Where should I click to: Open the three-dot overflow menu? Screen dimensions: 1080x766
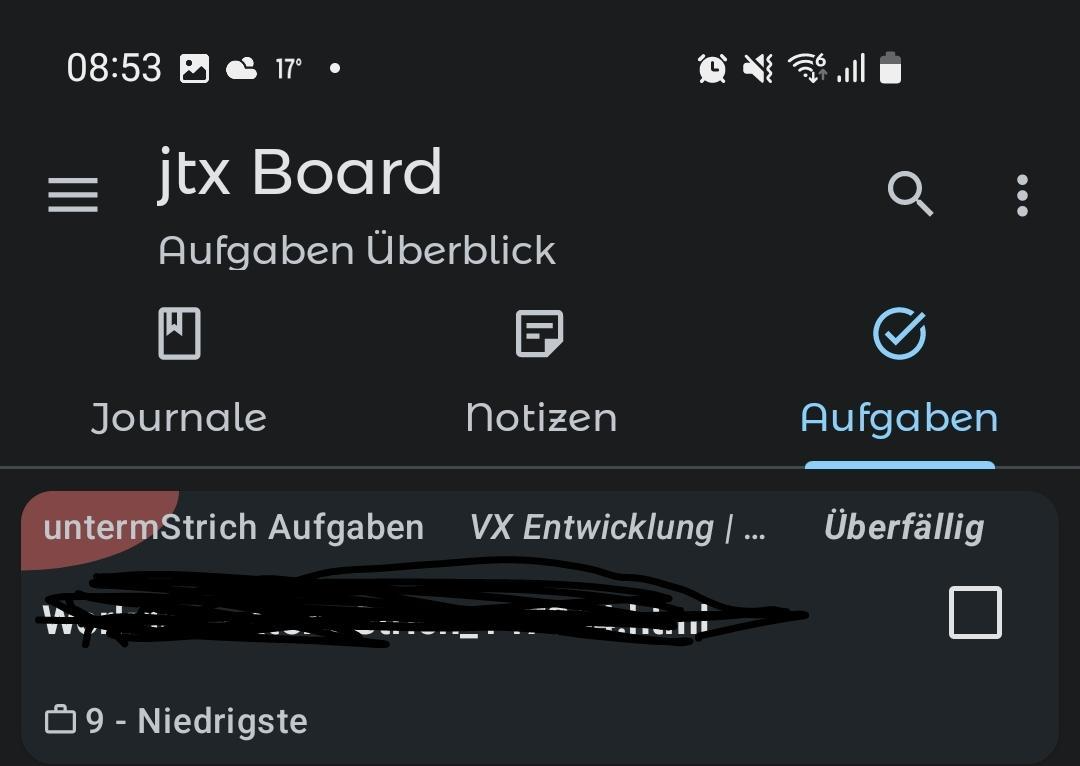pyautogui.click(x=1022, y=196)
